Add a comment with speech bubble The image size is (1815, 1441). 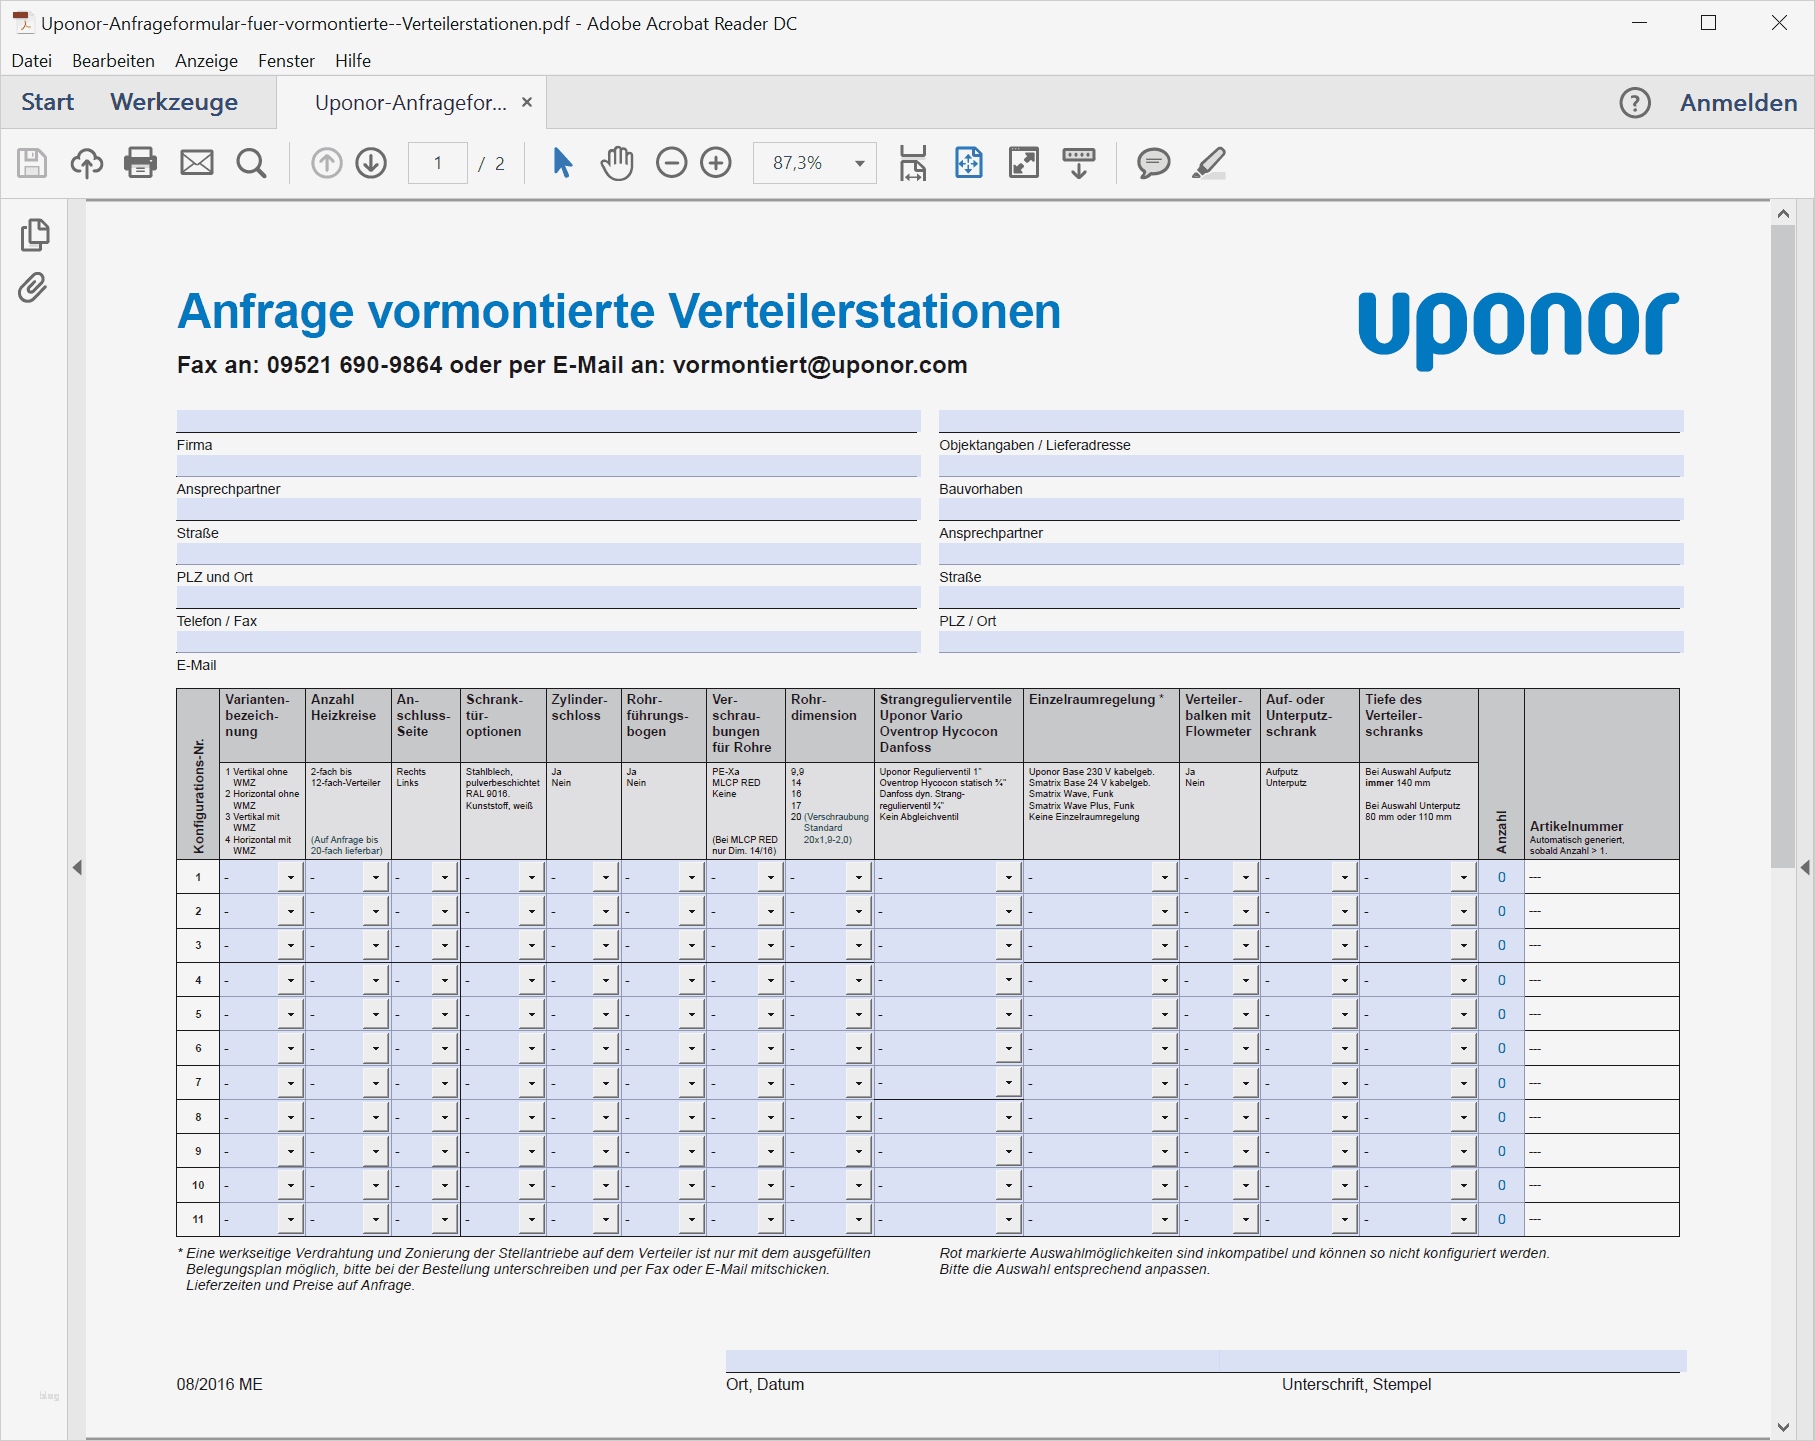(x=1154, y=162)
